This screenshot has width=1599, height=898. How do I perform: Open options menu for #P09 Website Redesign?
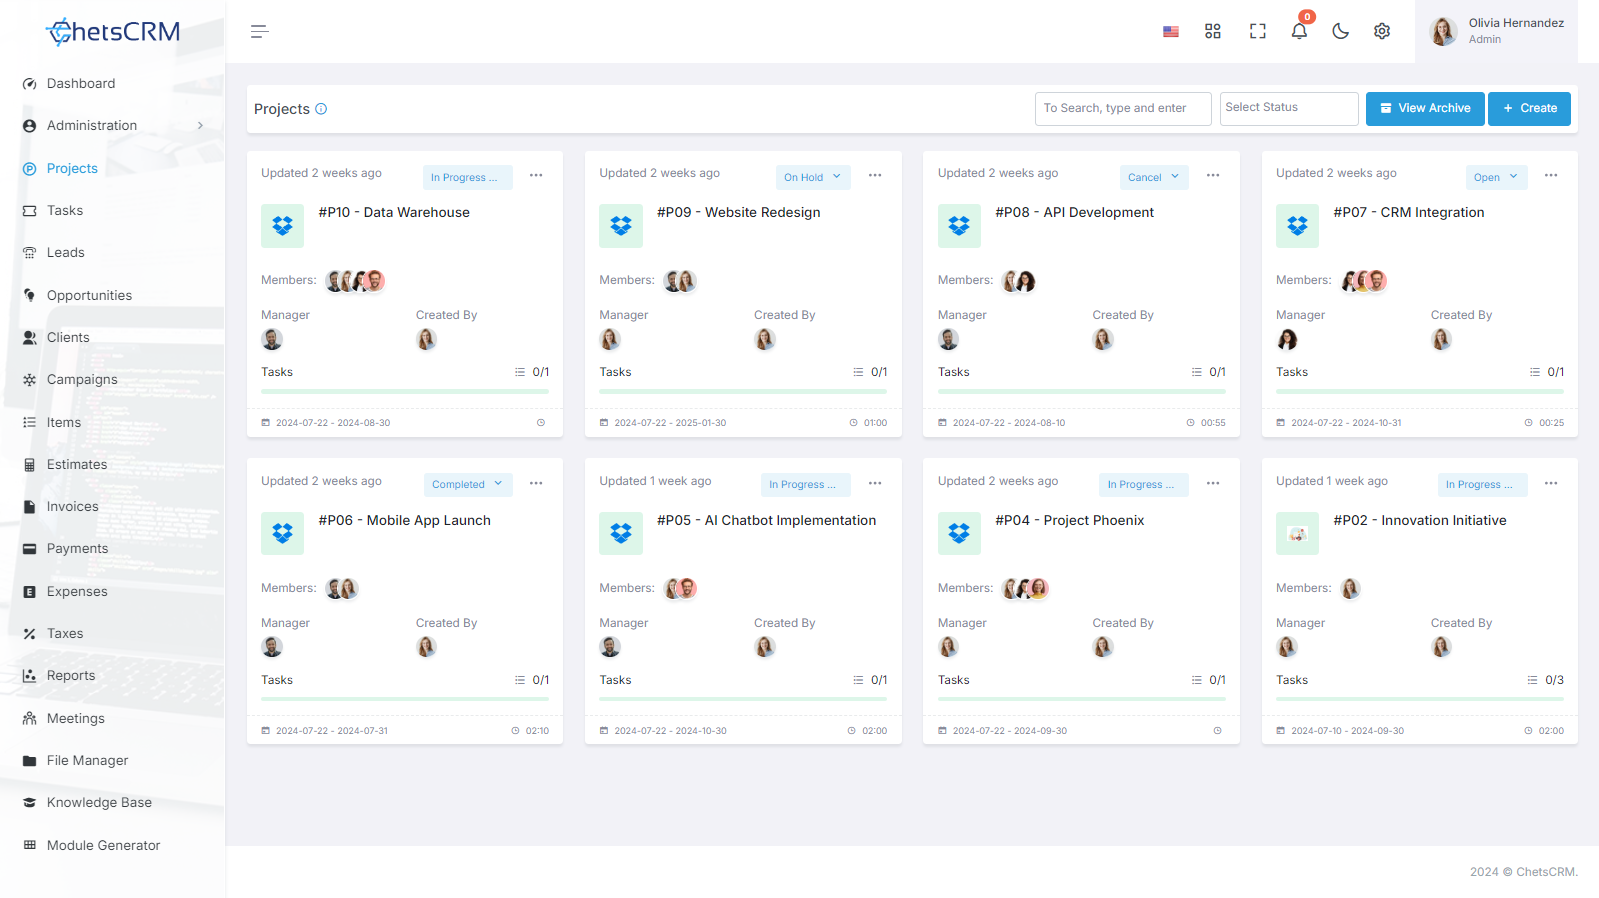click(875, 175)
